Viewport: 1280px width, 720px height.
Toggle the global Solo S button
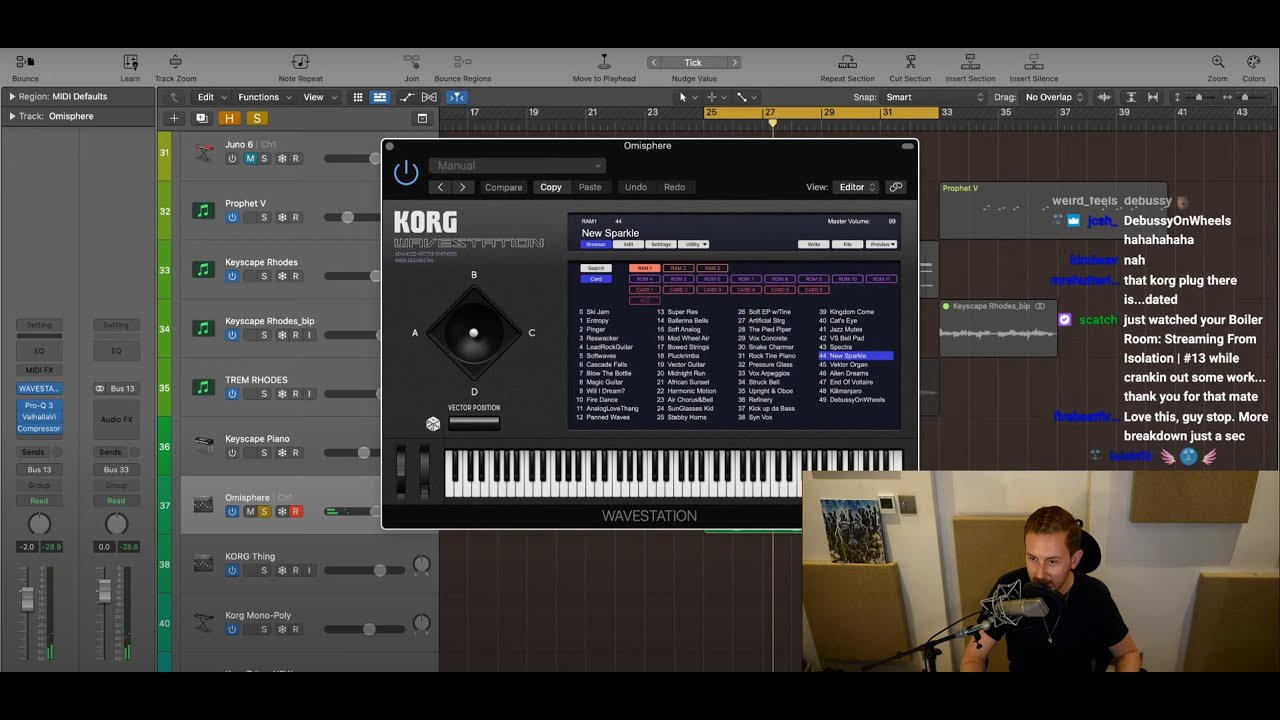coord(256,118)
